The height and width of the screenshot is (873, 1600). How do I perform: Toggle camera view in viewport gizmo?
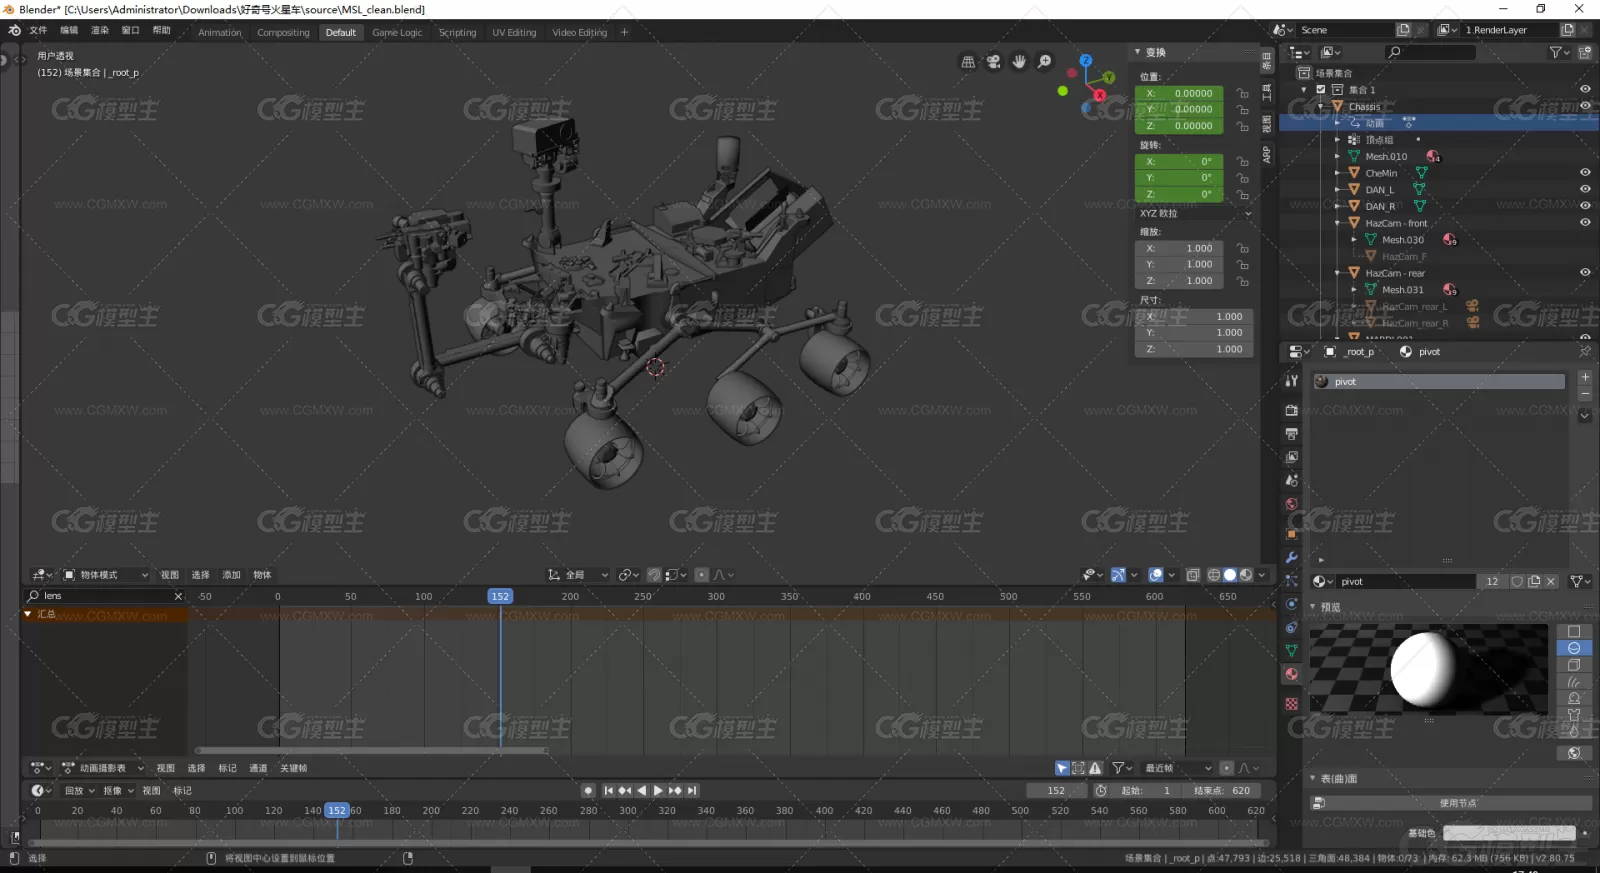[993, 62]
